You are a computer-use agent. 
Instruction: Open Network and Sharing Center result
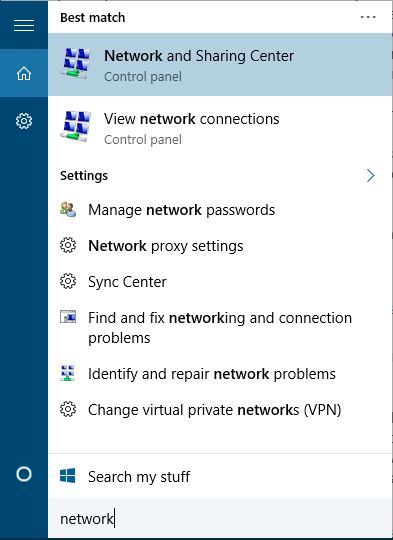pos(220,64)
